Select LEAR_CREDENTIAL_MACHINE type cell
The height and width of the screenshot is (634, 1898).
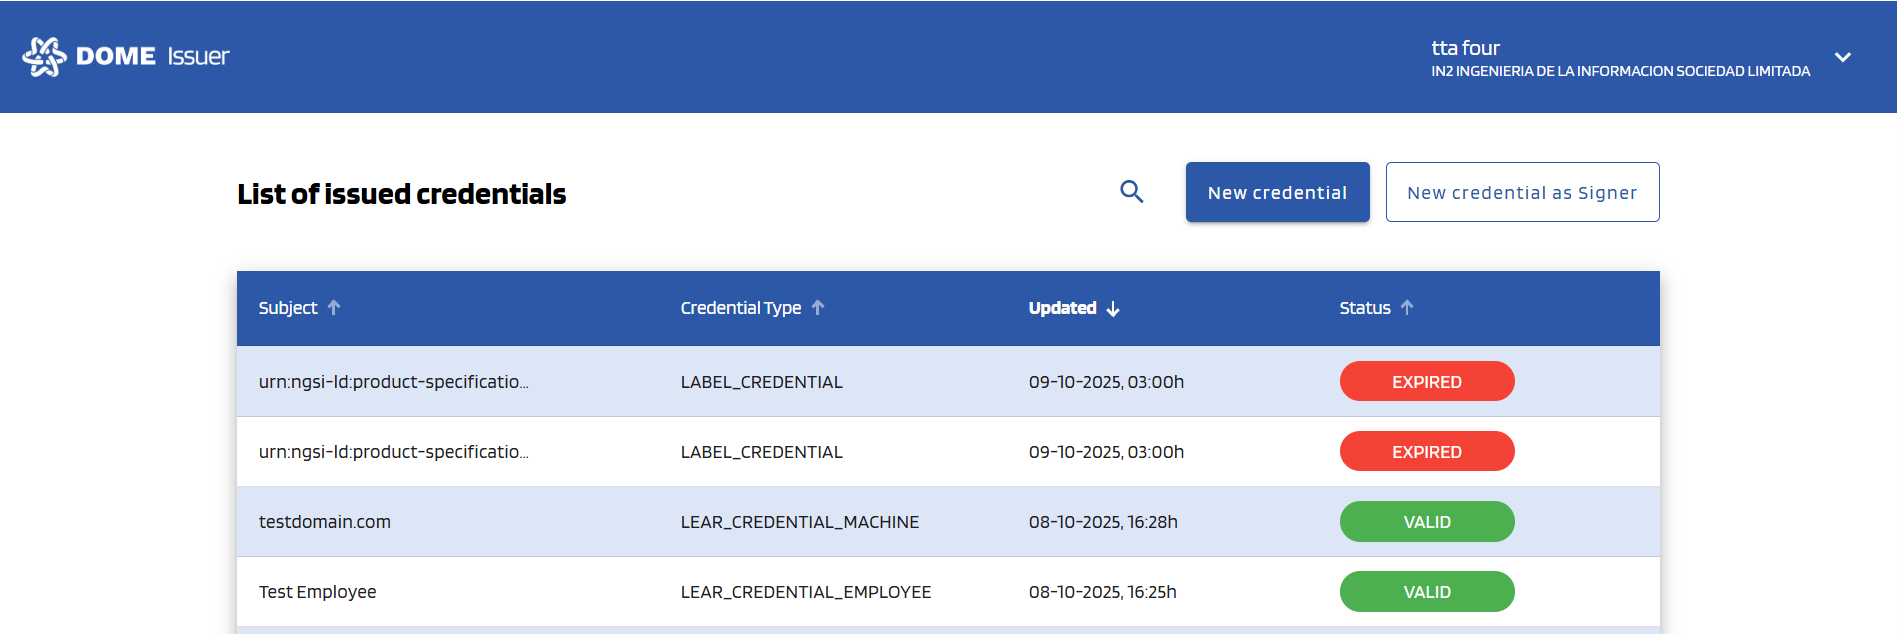(799, 522)
